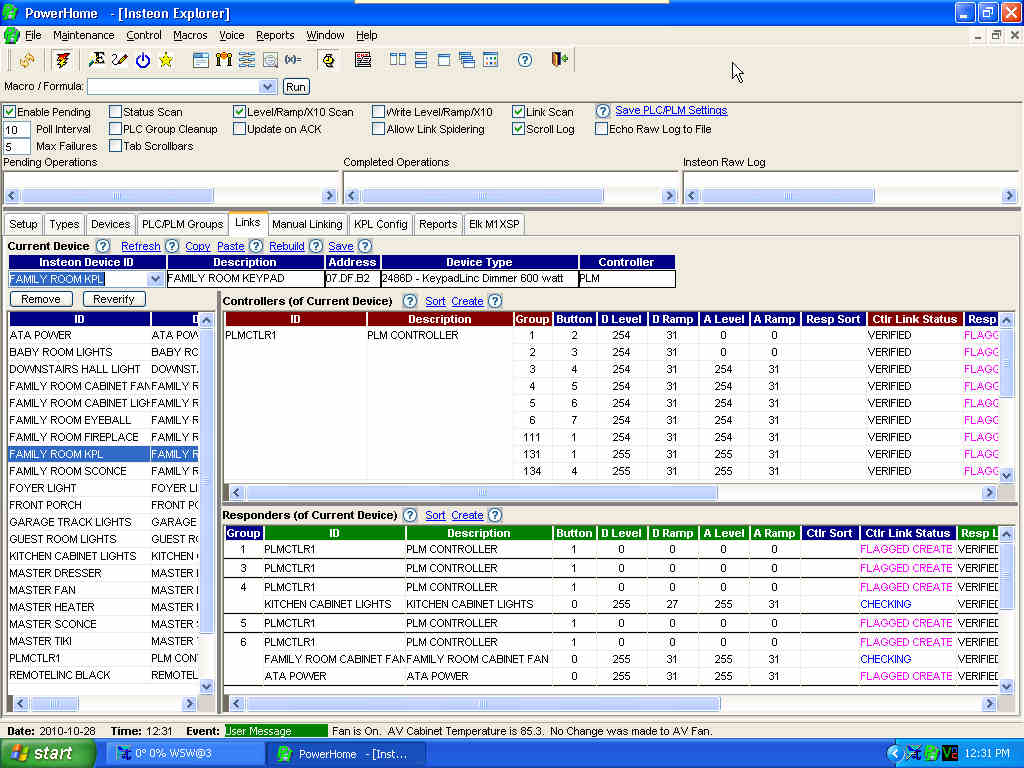Click the pencil edit toolbar icon

click(x=120, y=60)
